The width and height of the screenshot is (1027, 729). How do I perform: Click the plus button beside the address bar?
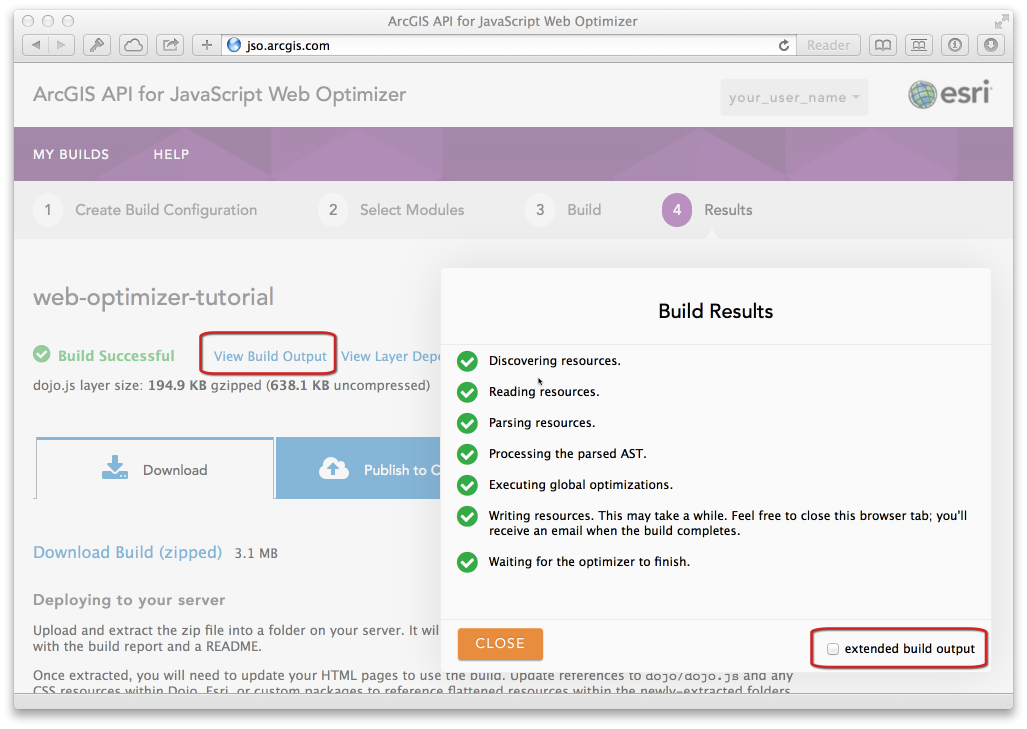[x=206, y=45]
